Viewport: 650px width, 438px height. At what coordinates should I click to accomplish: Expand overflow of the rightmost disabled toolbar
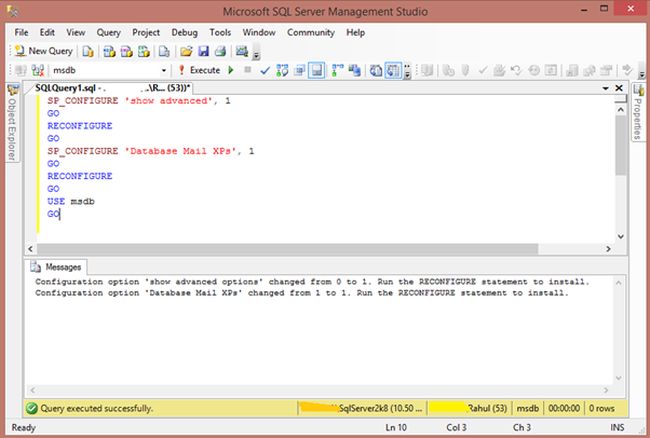(x=642, y=75)
